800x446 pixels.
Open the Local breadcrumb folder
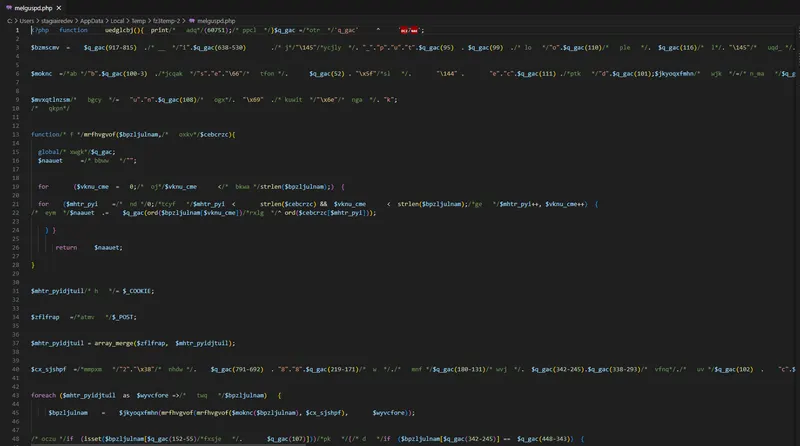tap(117, 21)
